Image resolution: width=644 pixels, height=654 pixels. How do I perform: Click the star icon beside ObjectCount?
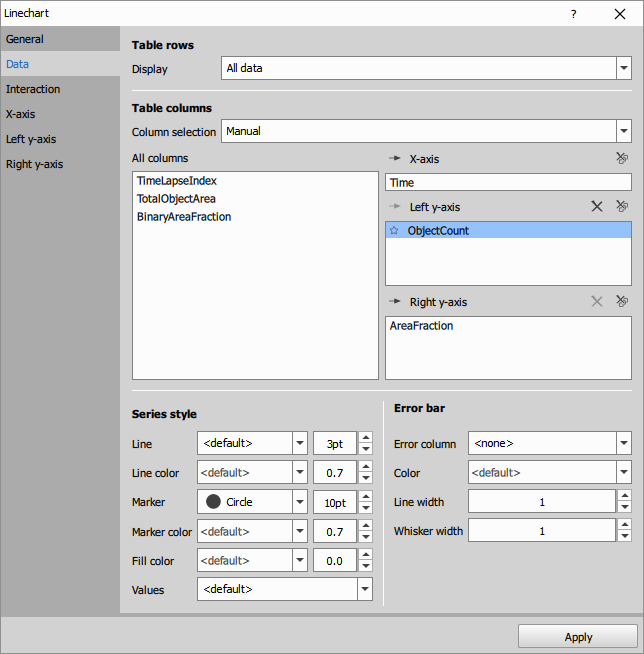(x=394, y=230)
